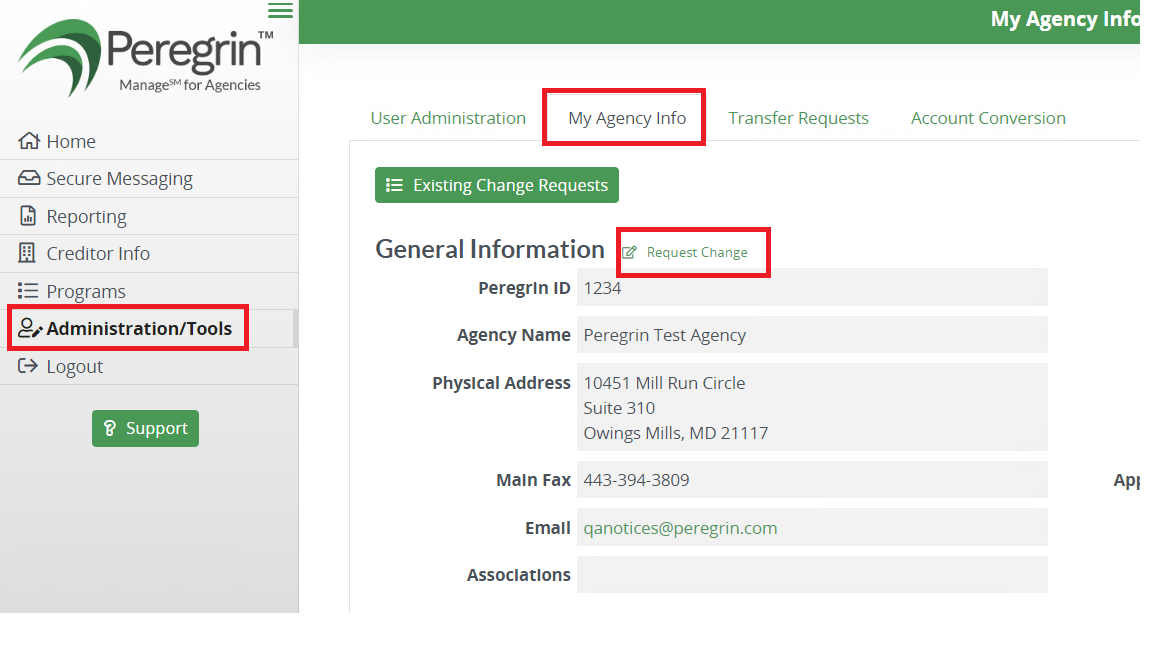1152x648 pixels.
Task: Click the Physical Address label
Action: pos(501,384)
